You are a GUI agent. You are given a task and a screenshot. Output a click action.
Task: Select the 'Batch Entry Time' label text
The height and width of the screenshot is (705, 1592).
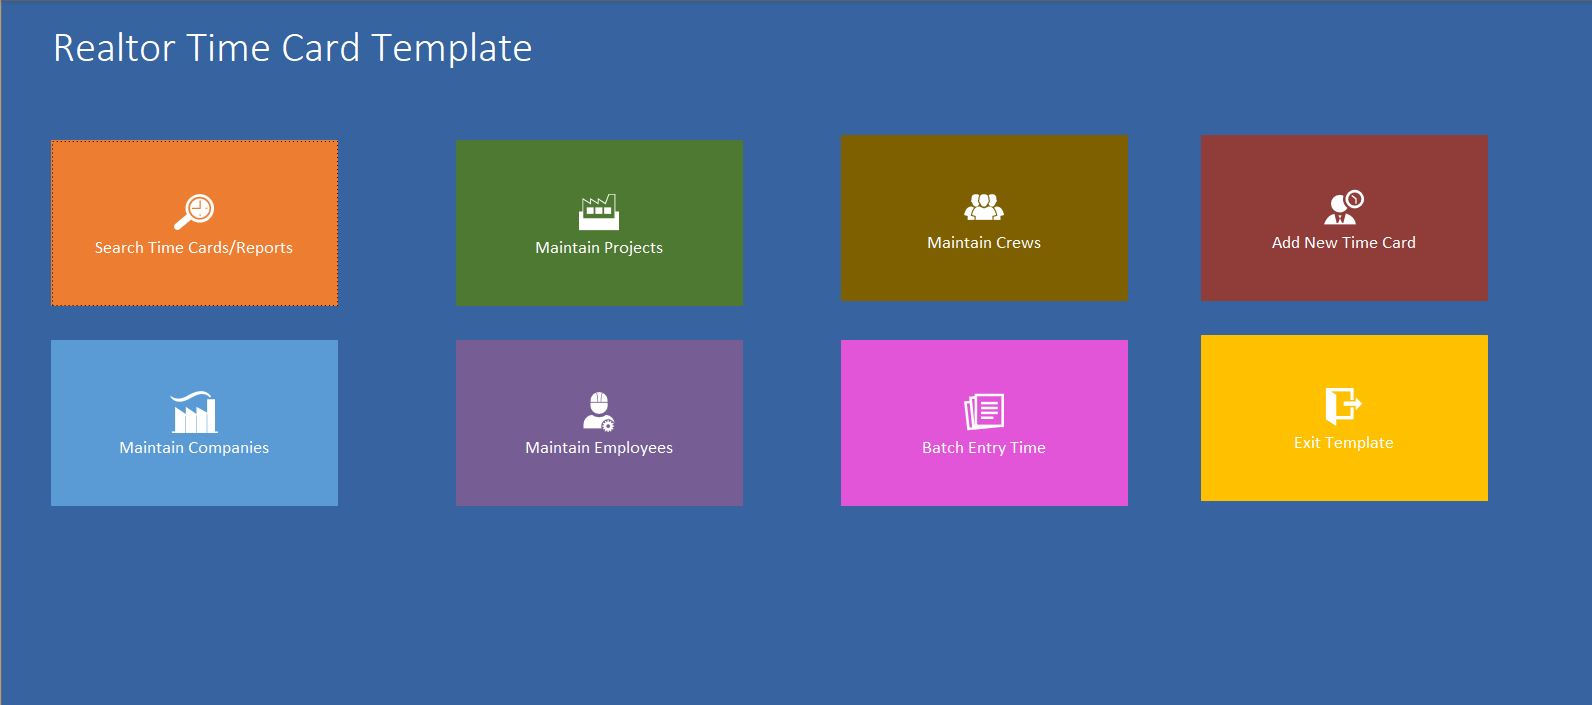[x=984, y=448]
